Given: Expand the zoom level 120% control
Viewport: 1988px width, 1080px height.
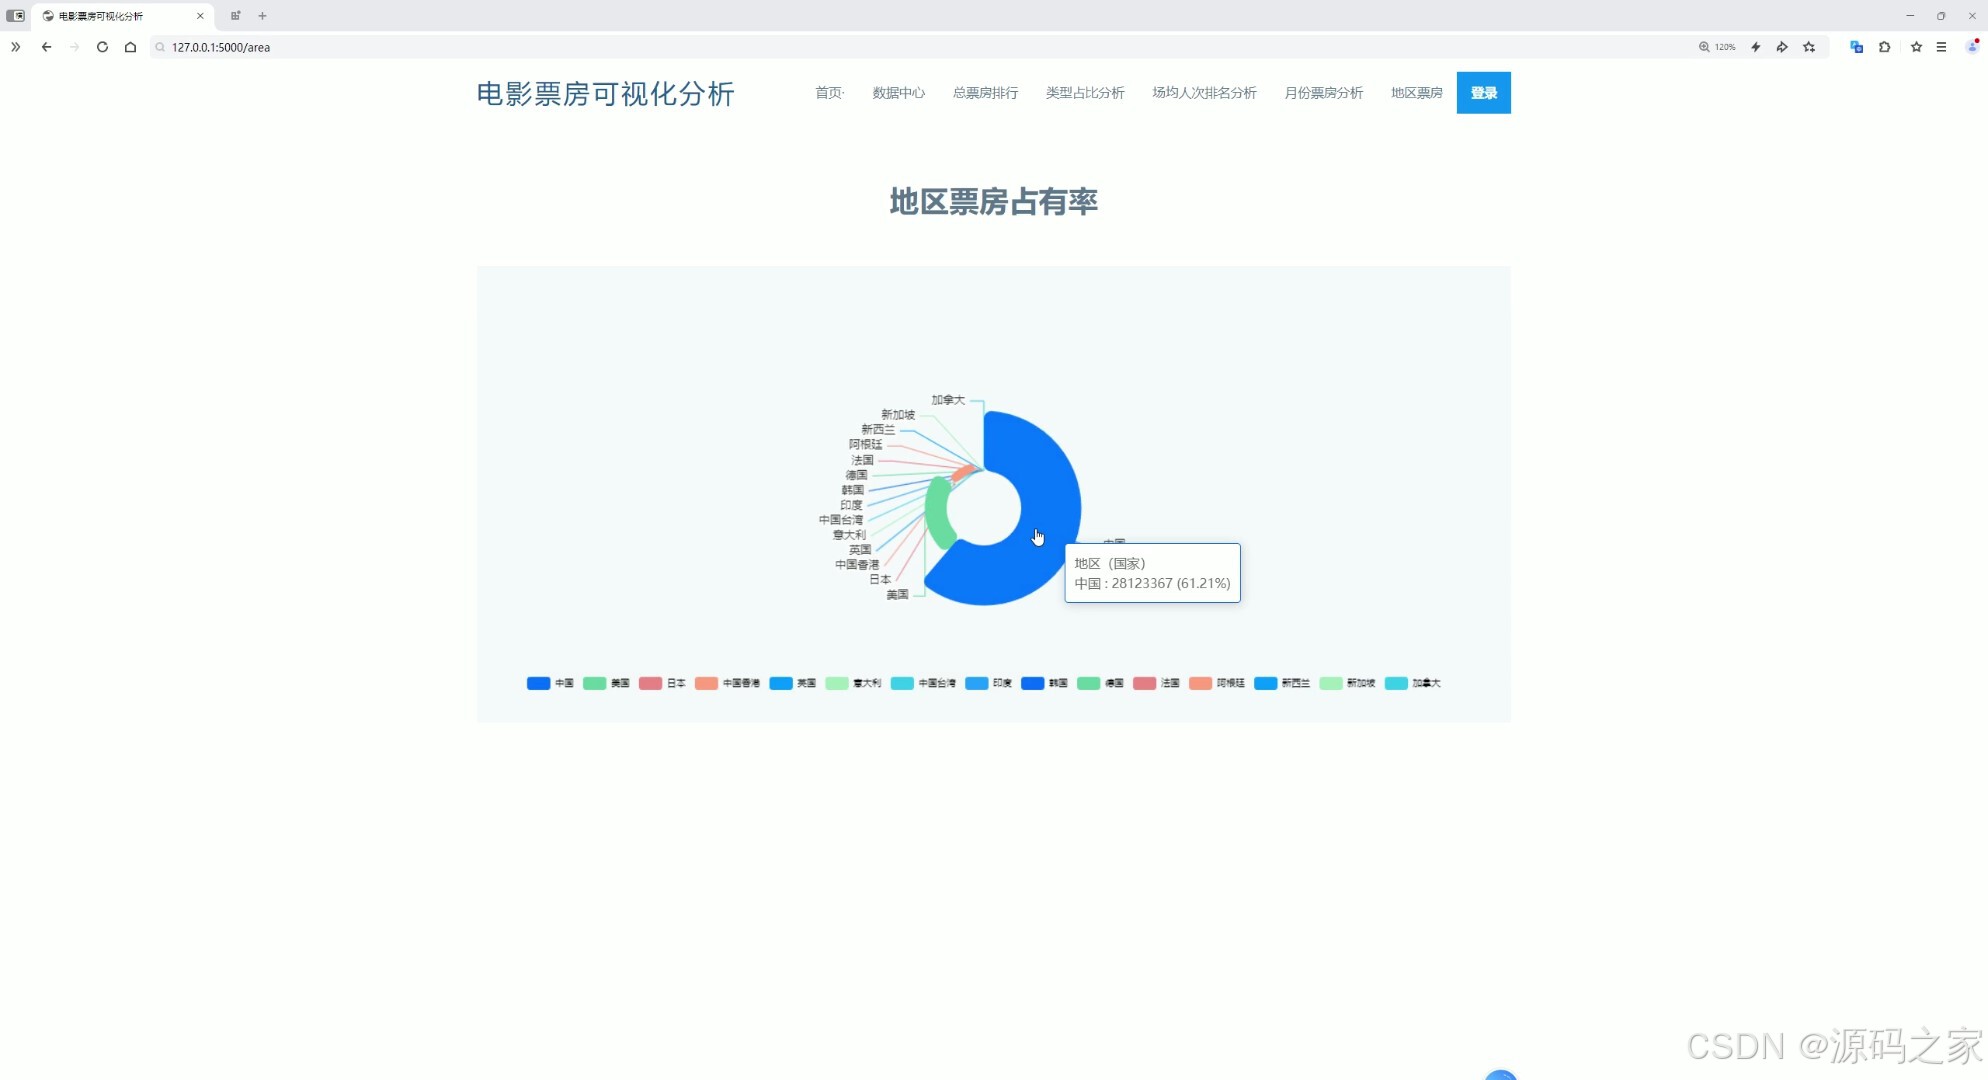Looking at the screenshot, I should tap(1717, 47).
